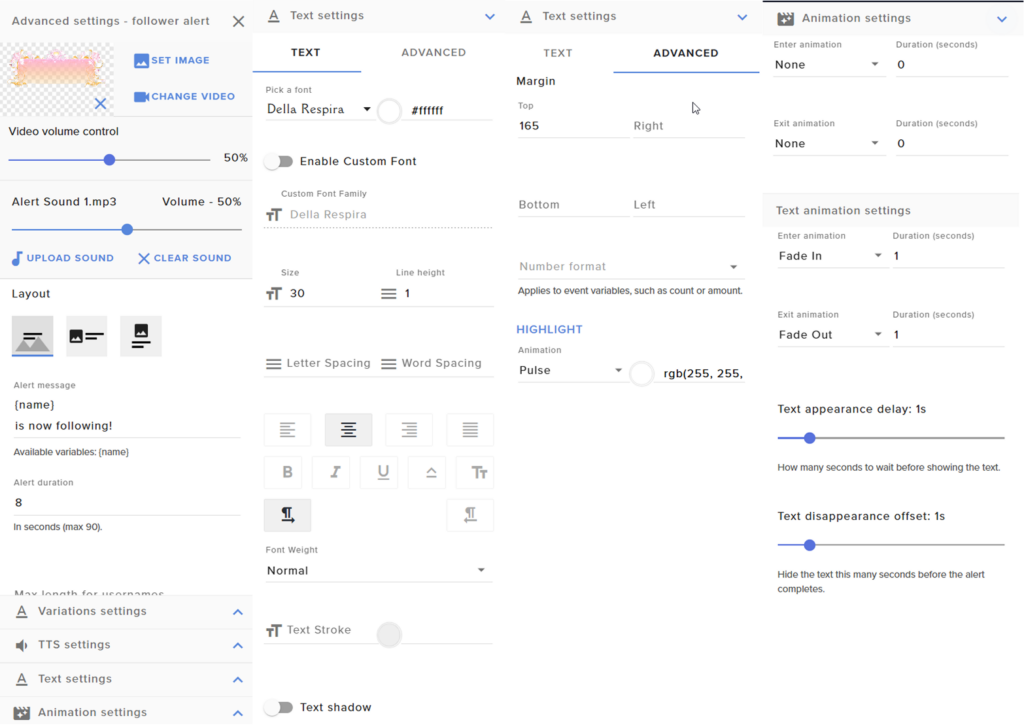This screenshot has width=1024, height=725.
Task: Switch to the ADVANCED tab beside the active TEXT tab
Action: pos(433,52)
